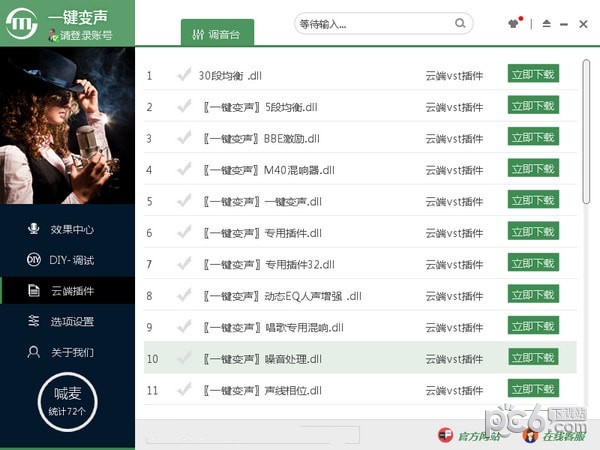
Task: Download BBE激励.dll with 立即下载
Action: click(x=533, y=137)
